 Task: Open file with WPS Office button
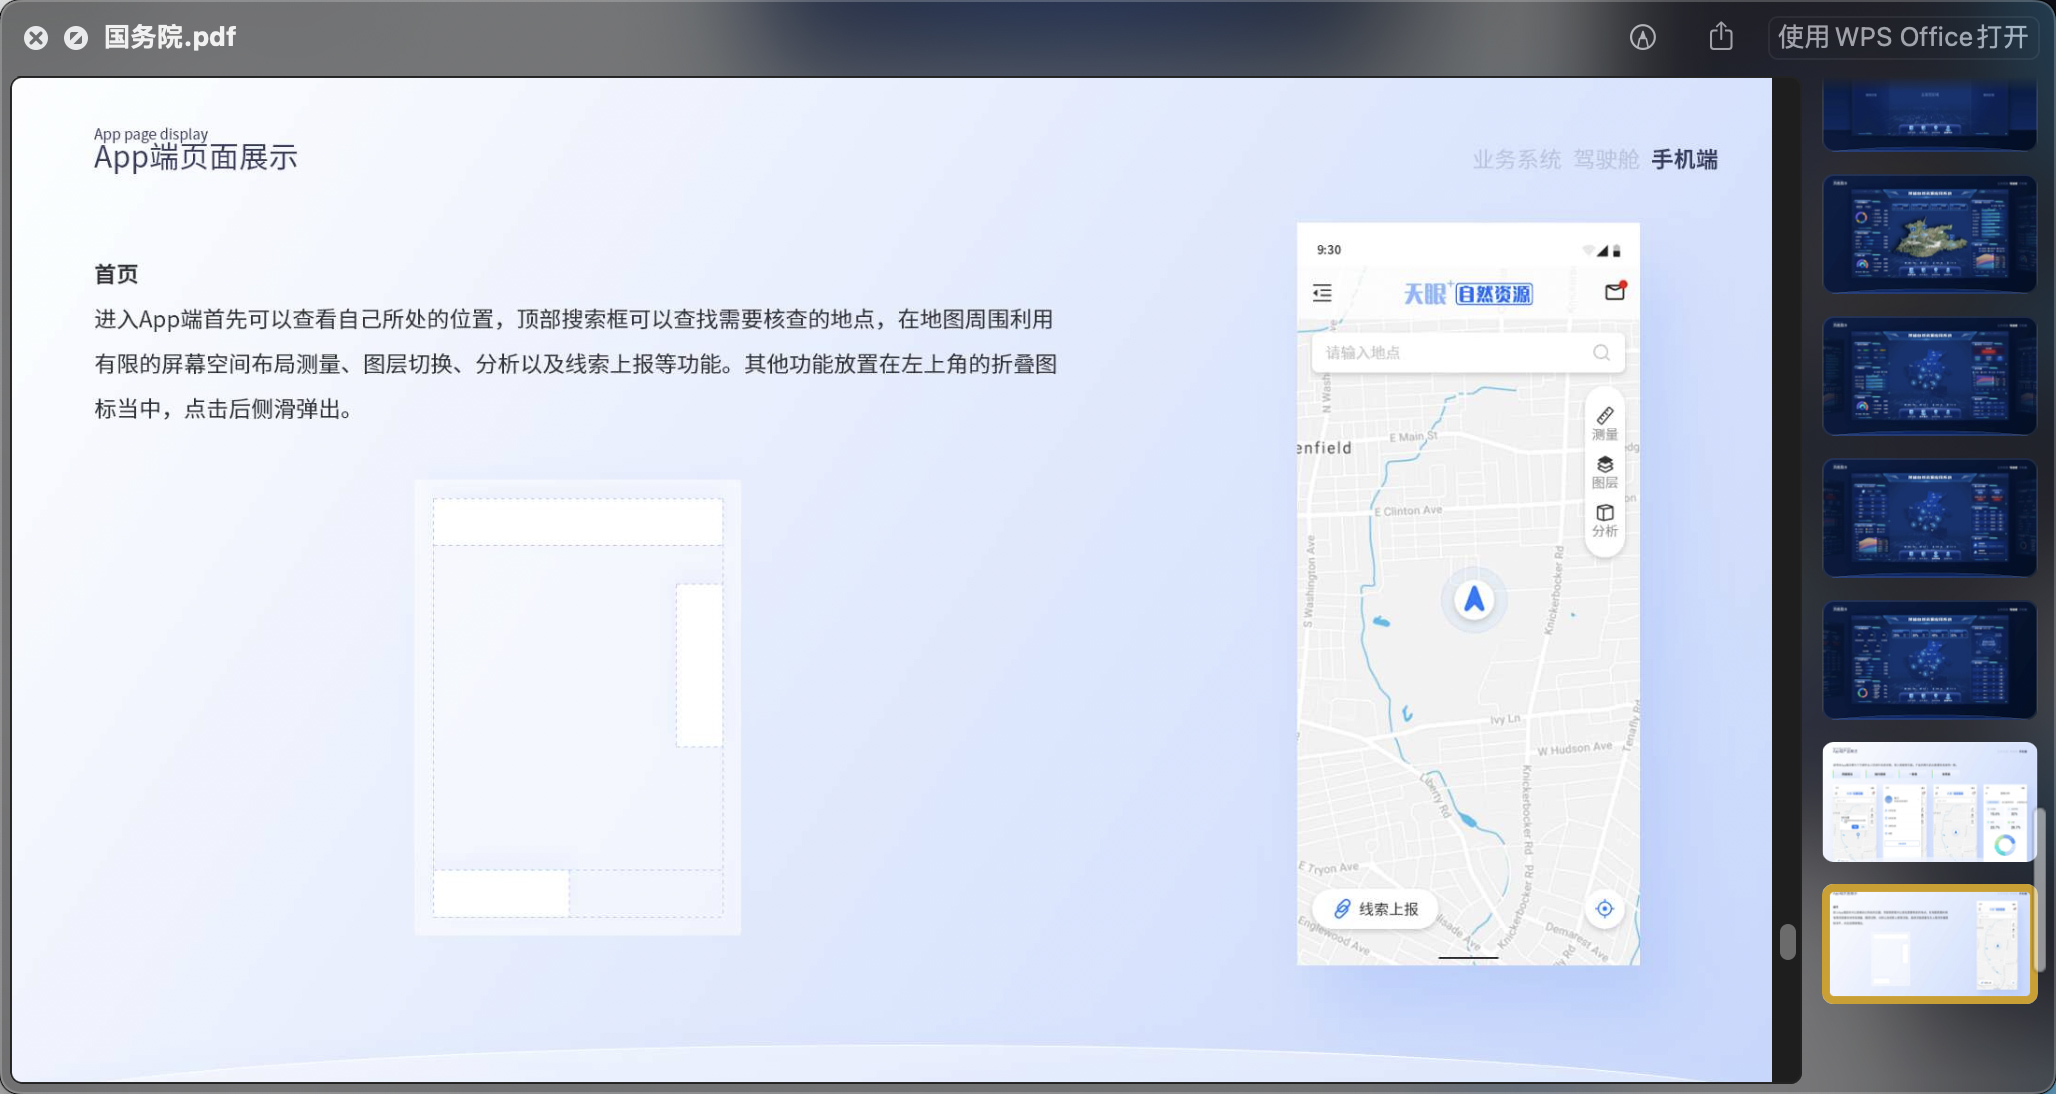[x=1903, y=37]
